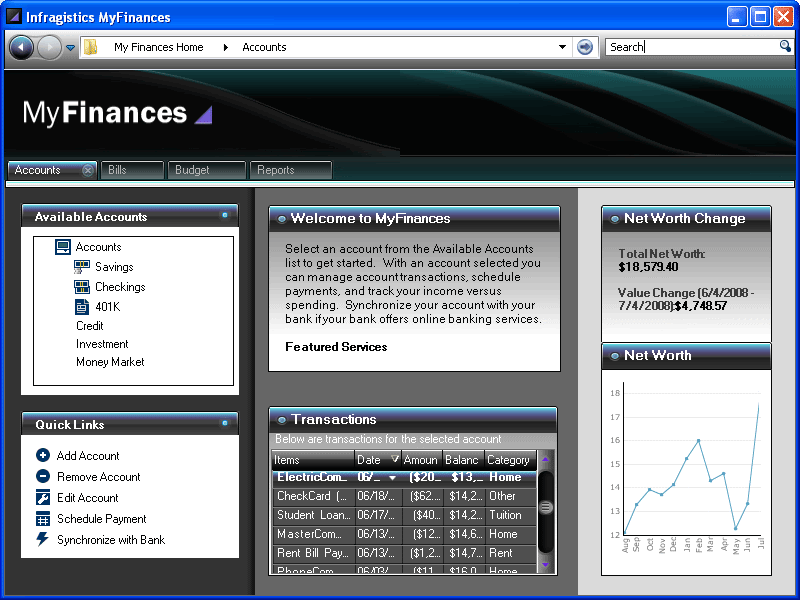Screen dimensions: 800x600
Task: Select the Rent Bill Pay transaction row
Action: tap(405, 553)
